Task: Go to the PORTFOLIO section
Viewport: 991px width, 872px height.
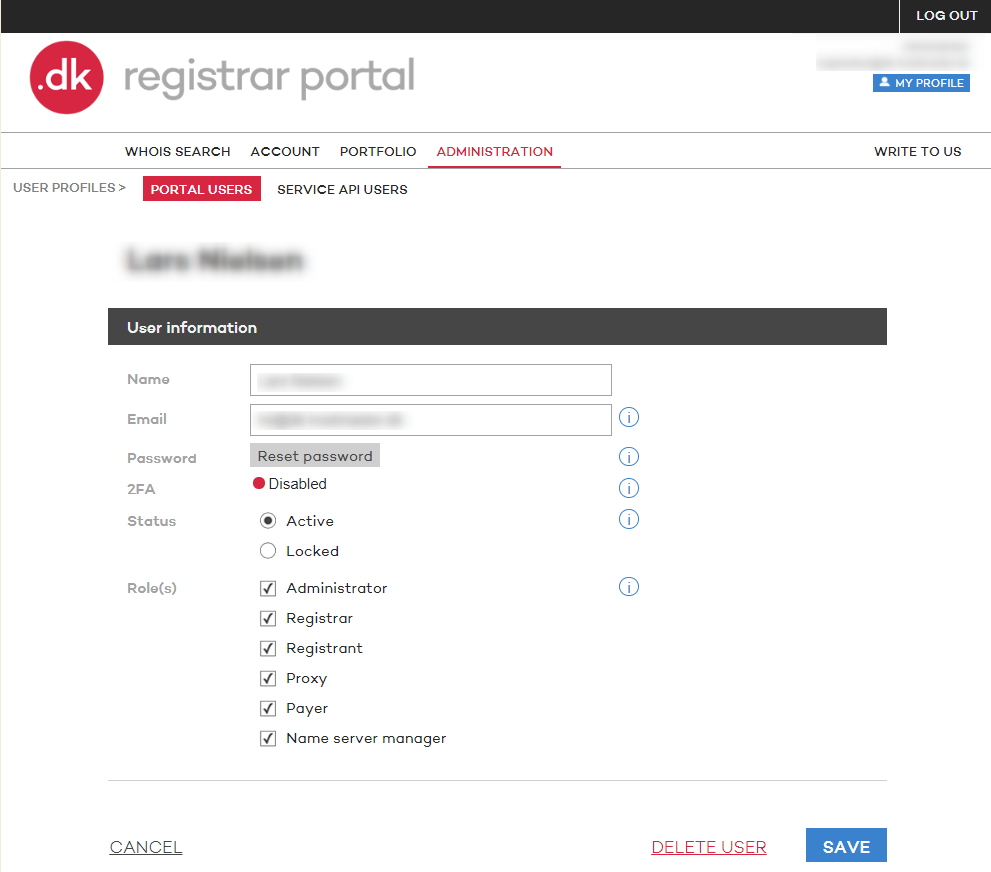Action: click(x=377, y=151)
